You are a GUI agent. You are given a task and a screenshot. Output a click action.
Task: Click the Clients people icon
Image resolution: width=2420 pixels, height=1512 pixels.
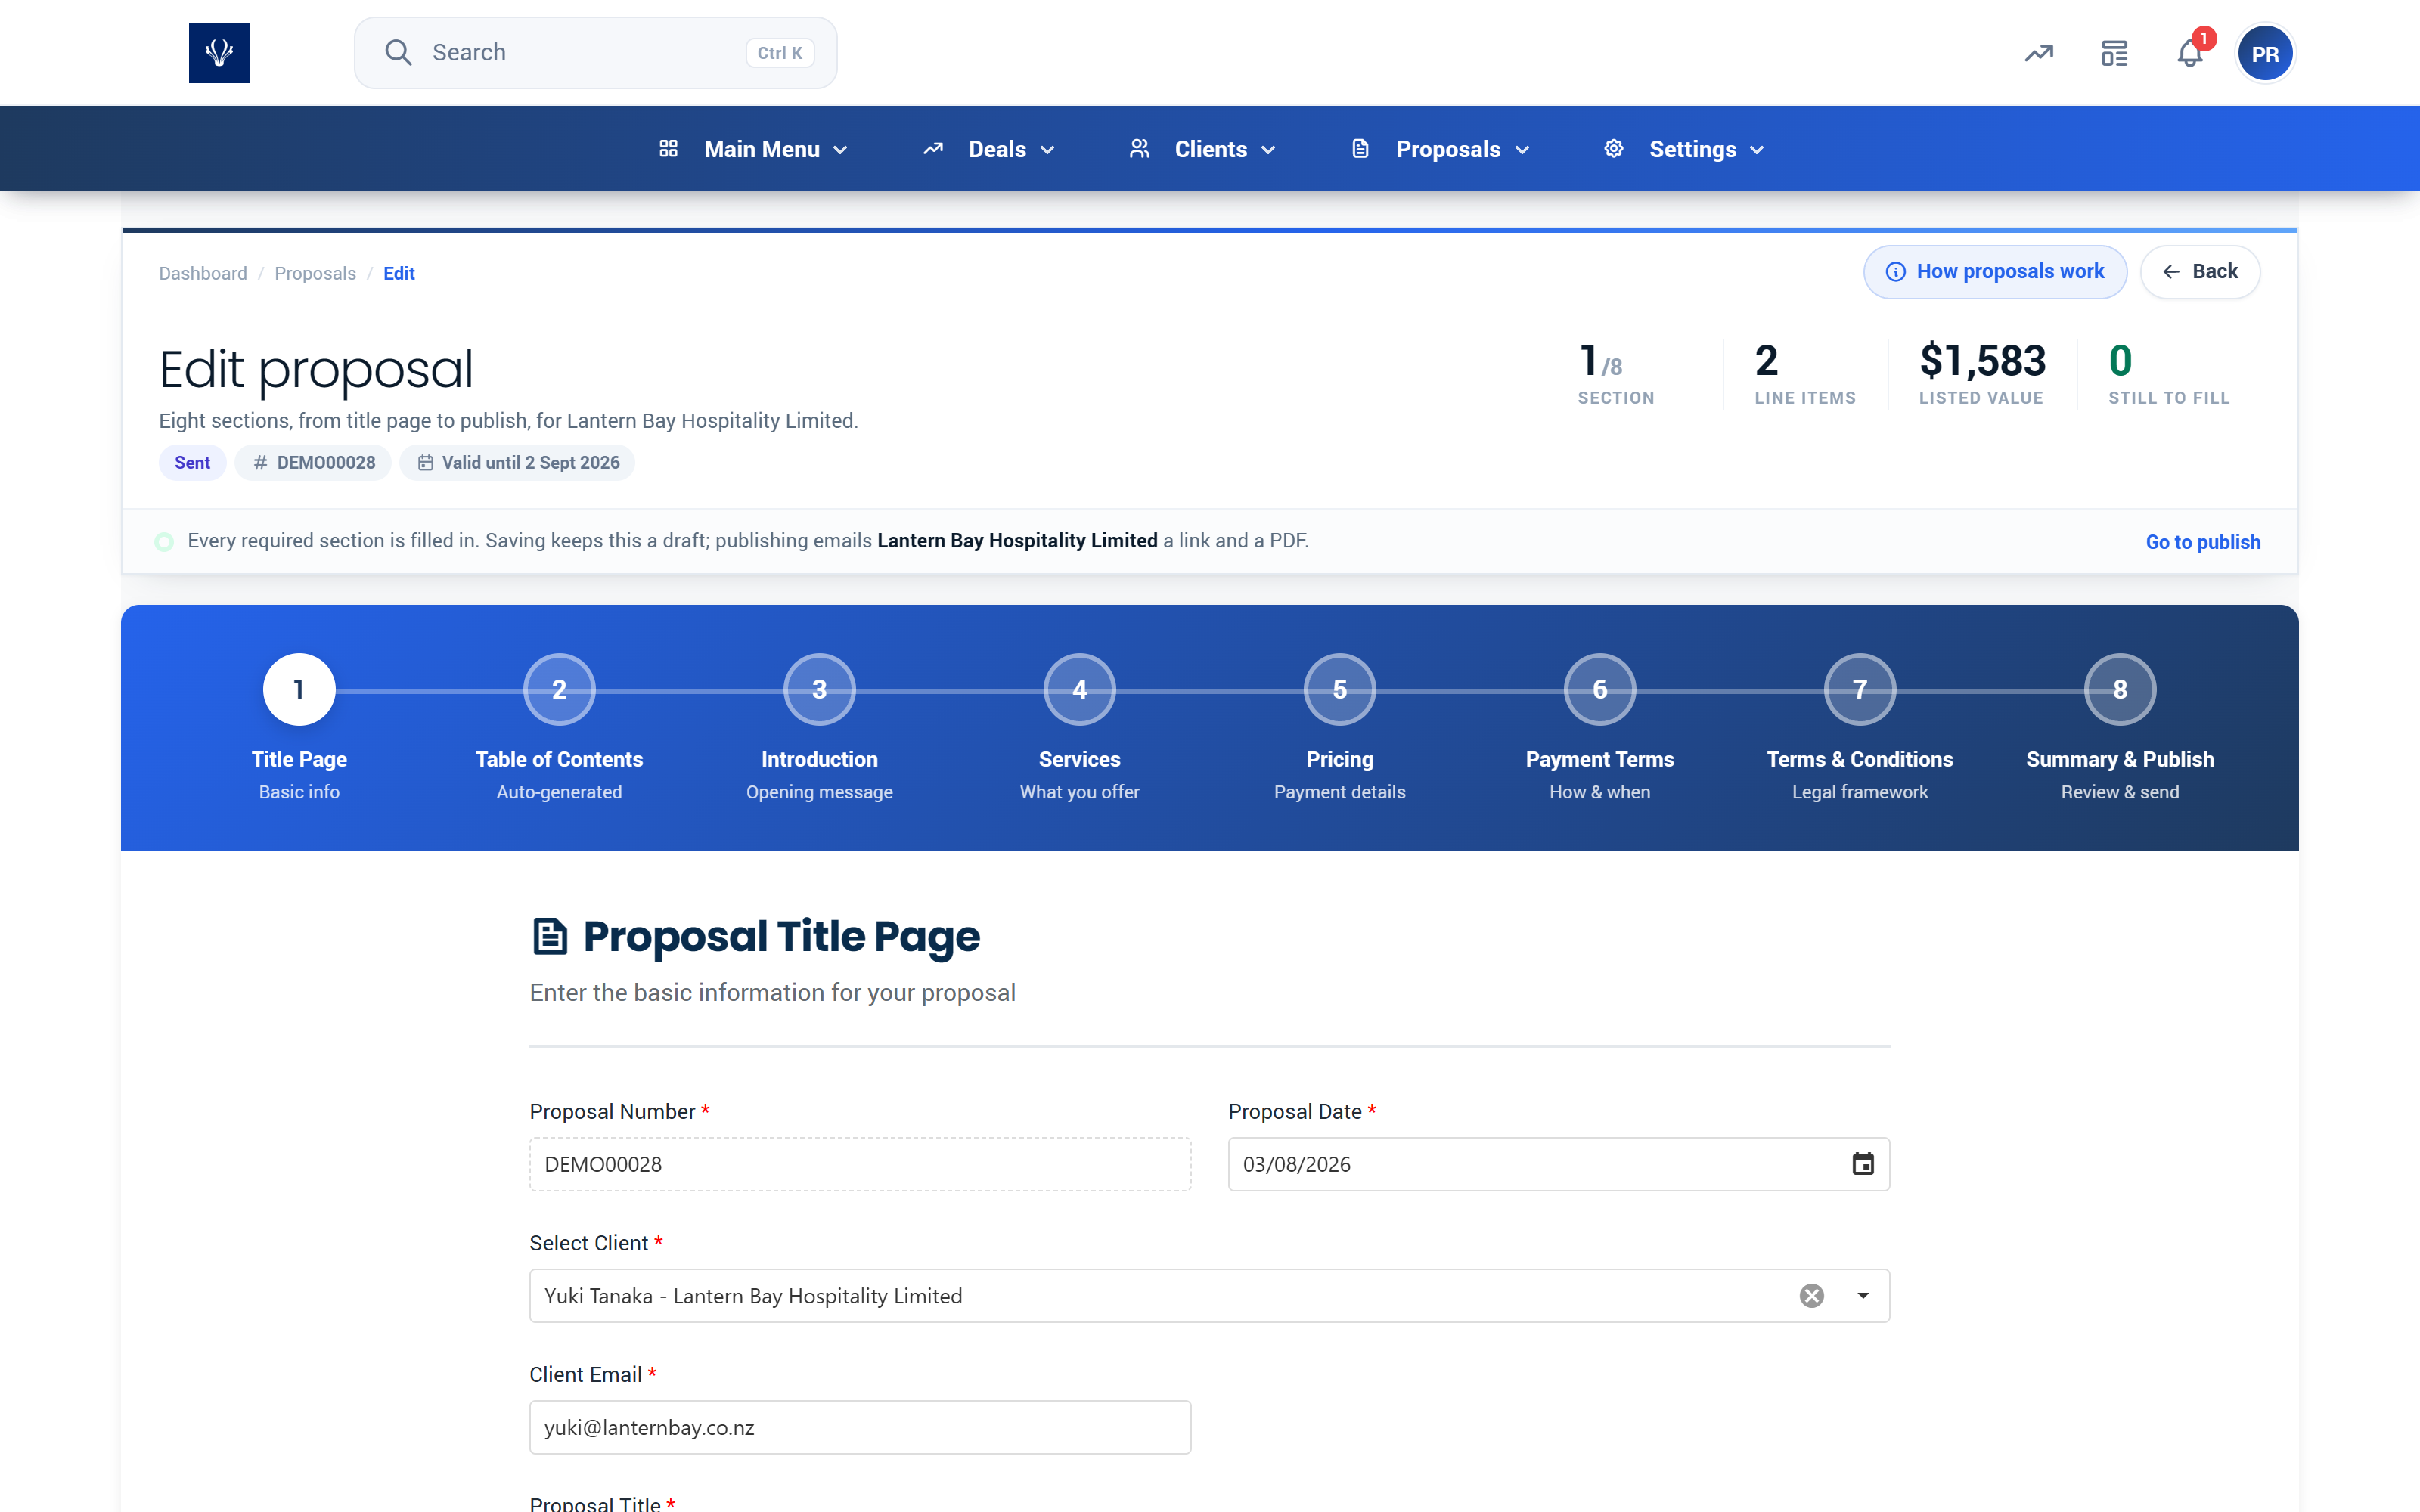point(1139,149)
